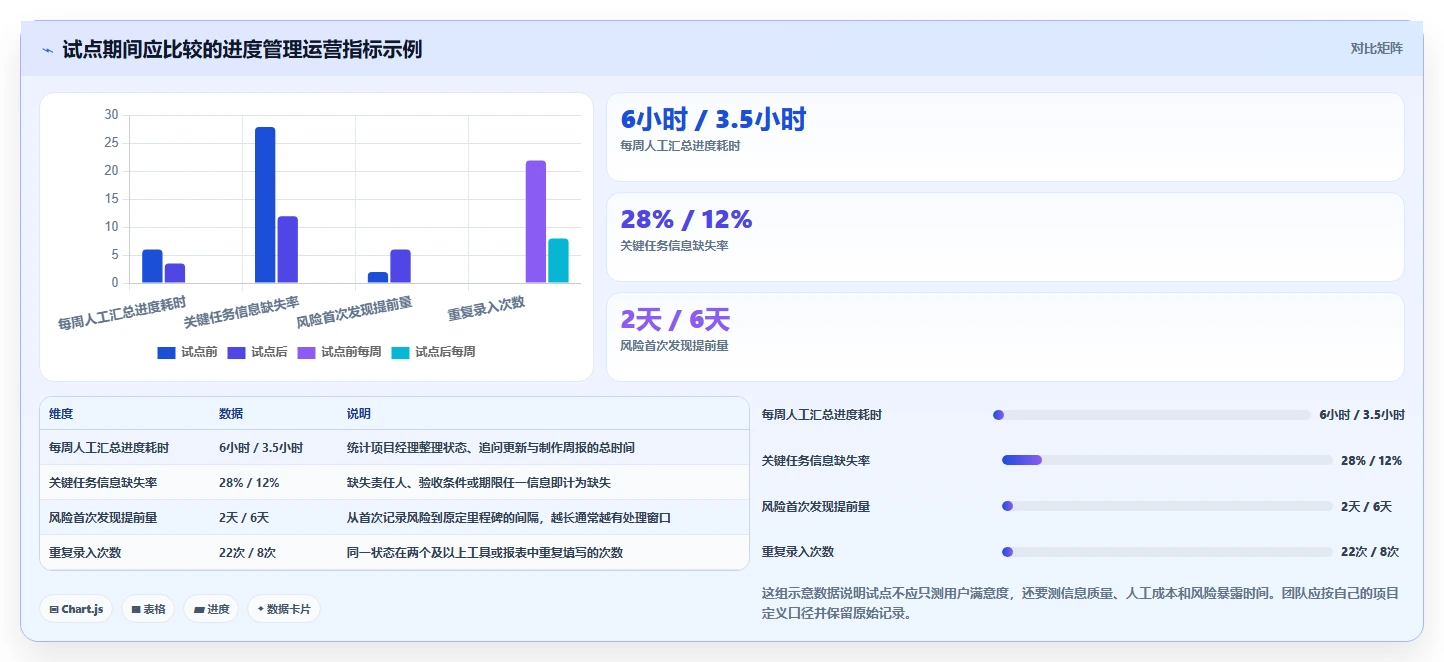Click 风险首次发现提前量 caption in the third card

coord(674,346)
